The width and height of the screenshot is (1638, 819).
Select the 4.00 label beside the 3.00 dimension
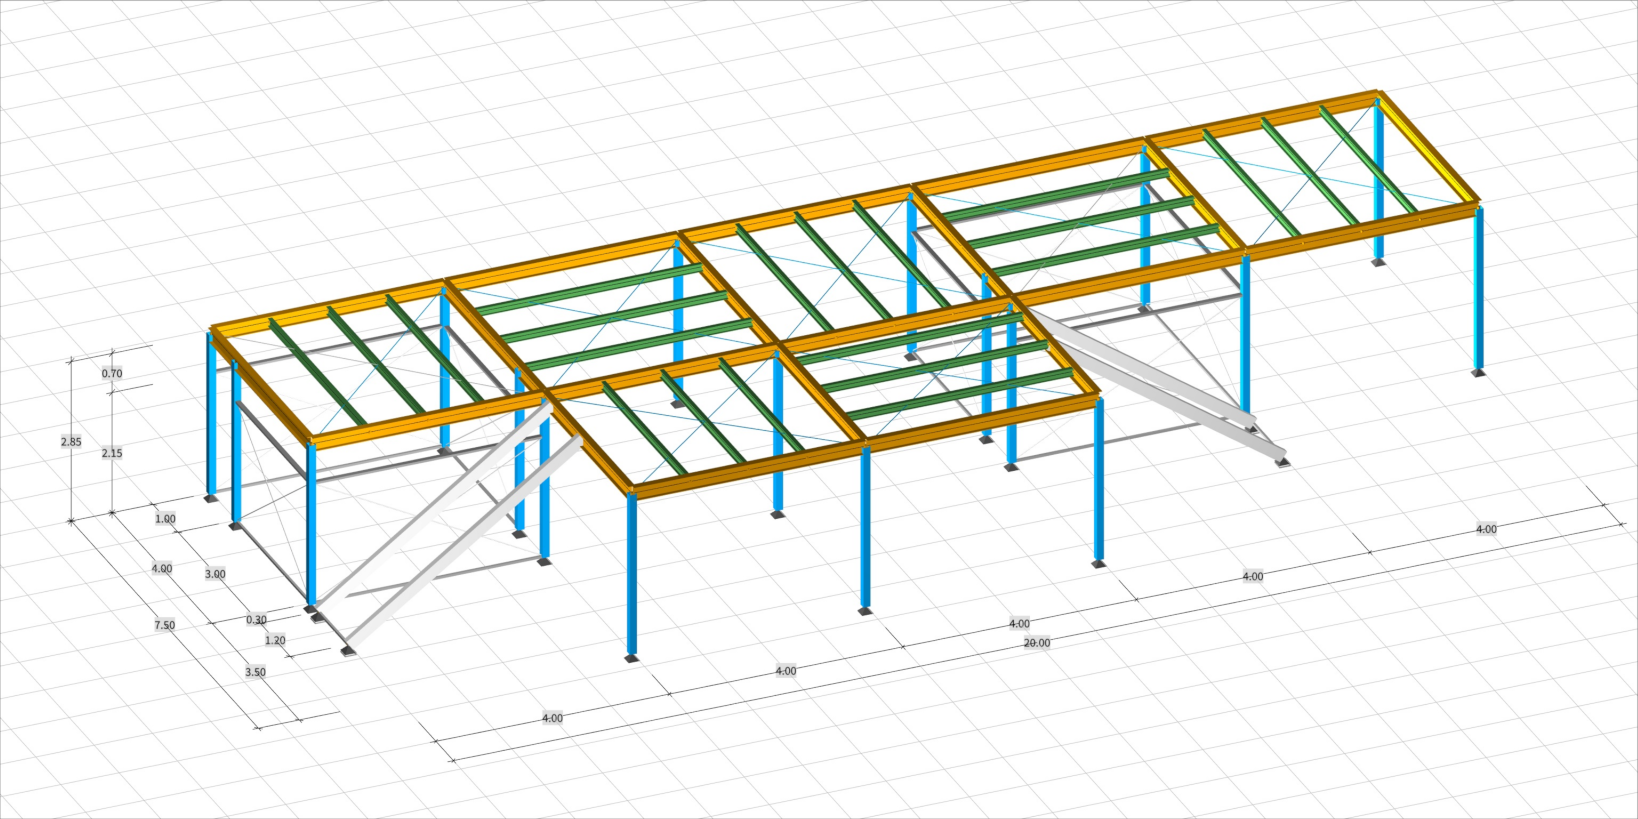click(161, 568)
